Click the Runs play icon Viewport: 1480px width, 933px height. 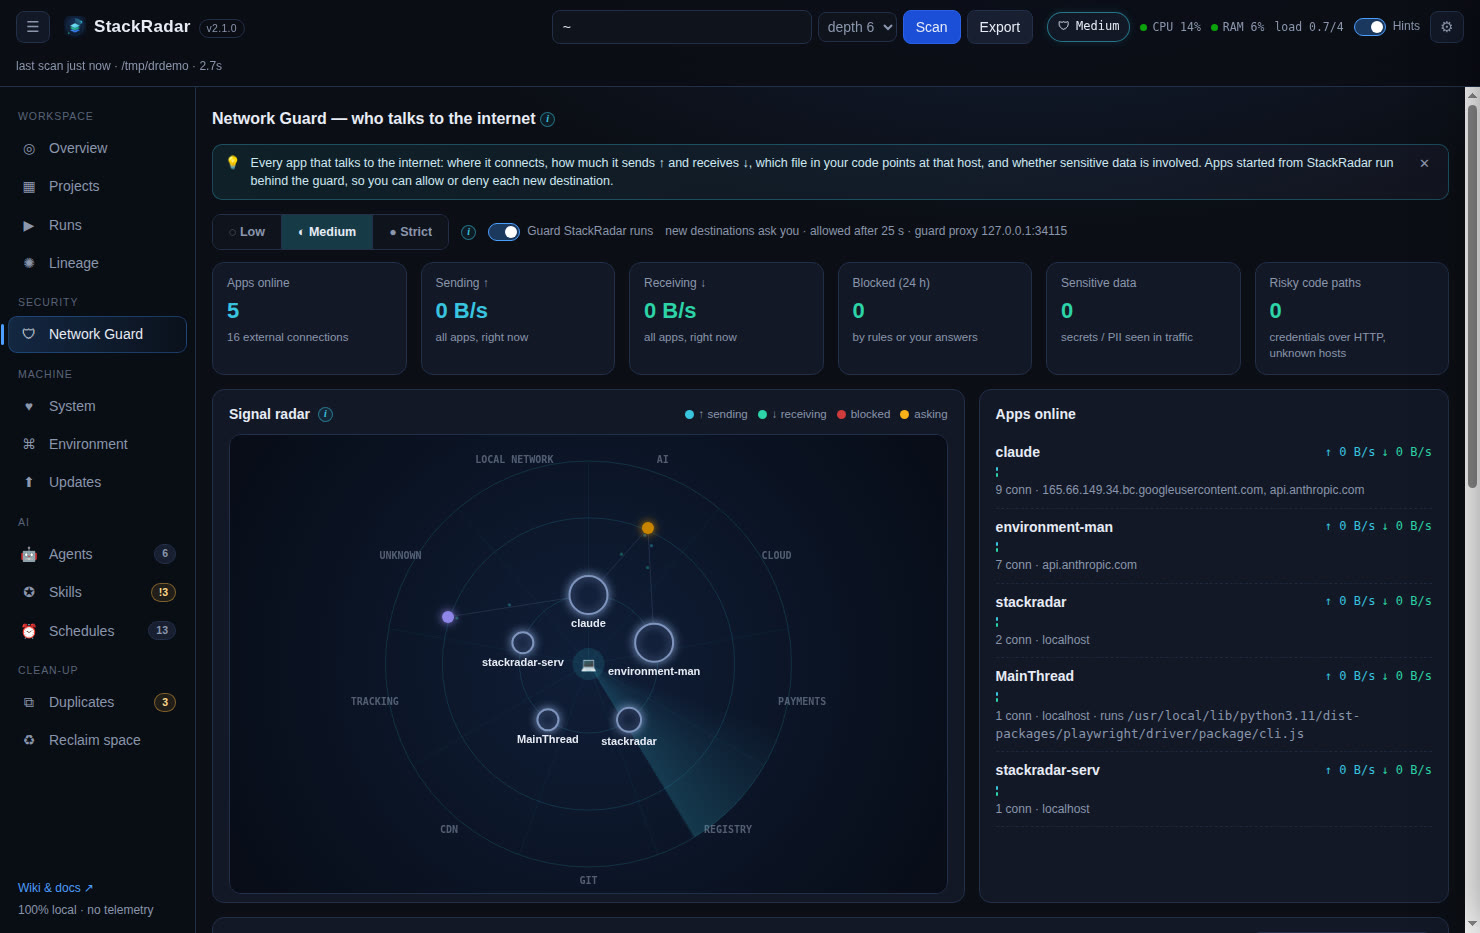[29, 225]
